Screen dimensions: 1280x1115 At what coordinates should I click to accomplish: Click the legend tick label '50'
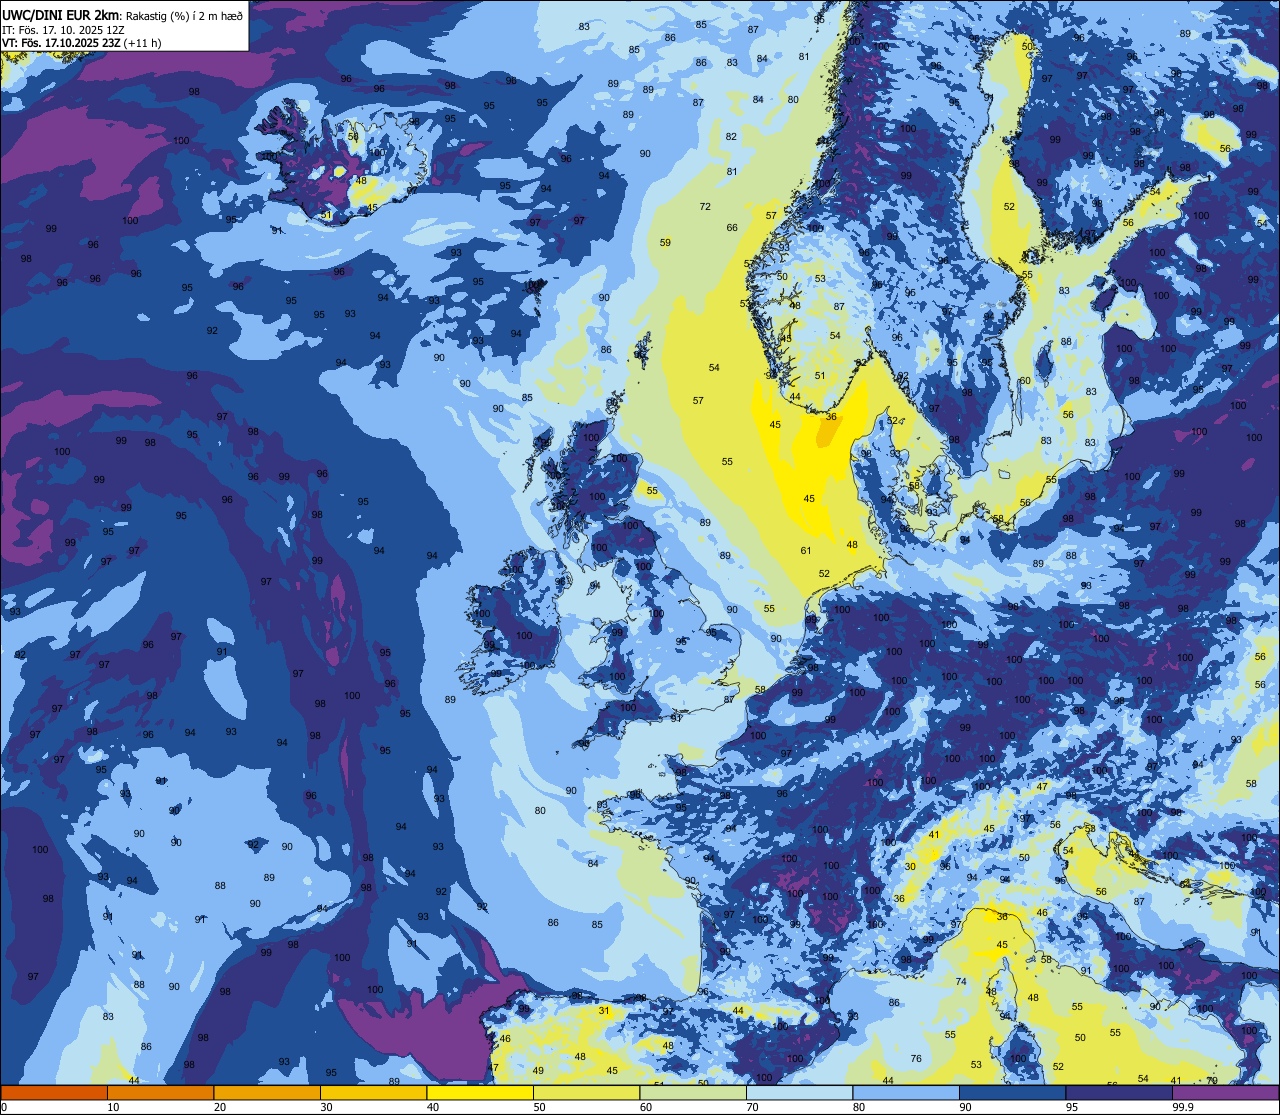point(539,1107)
